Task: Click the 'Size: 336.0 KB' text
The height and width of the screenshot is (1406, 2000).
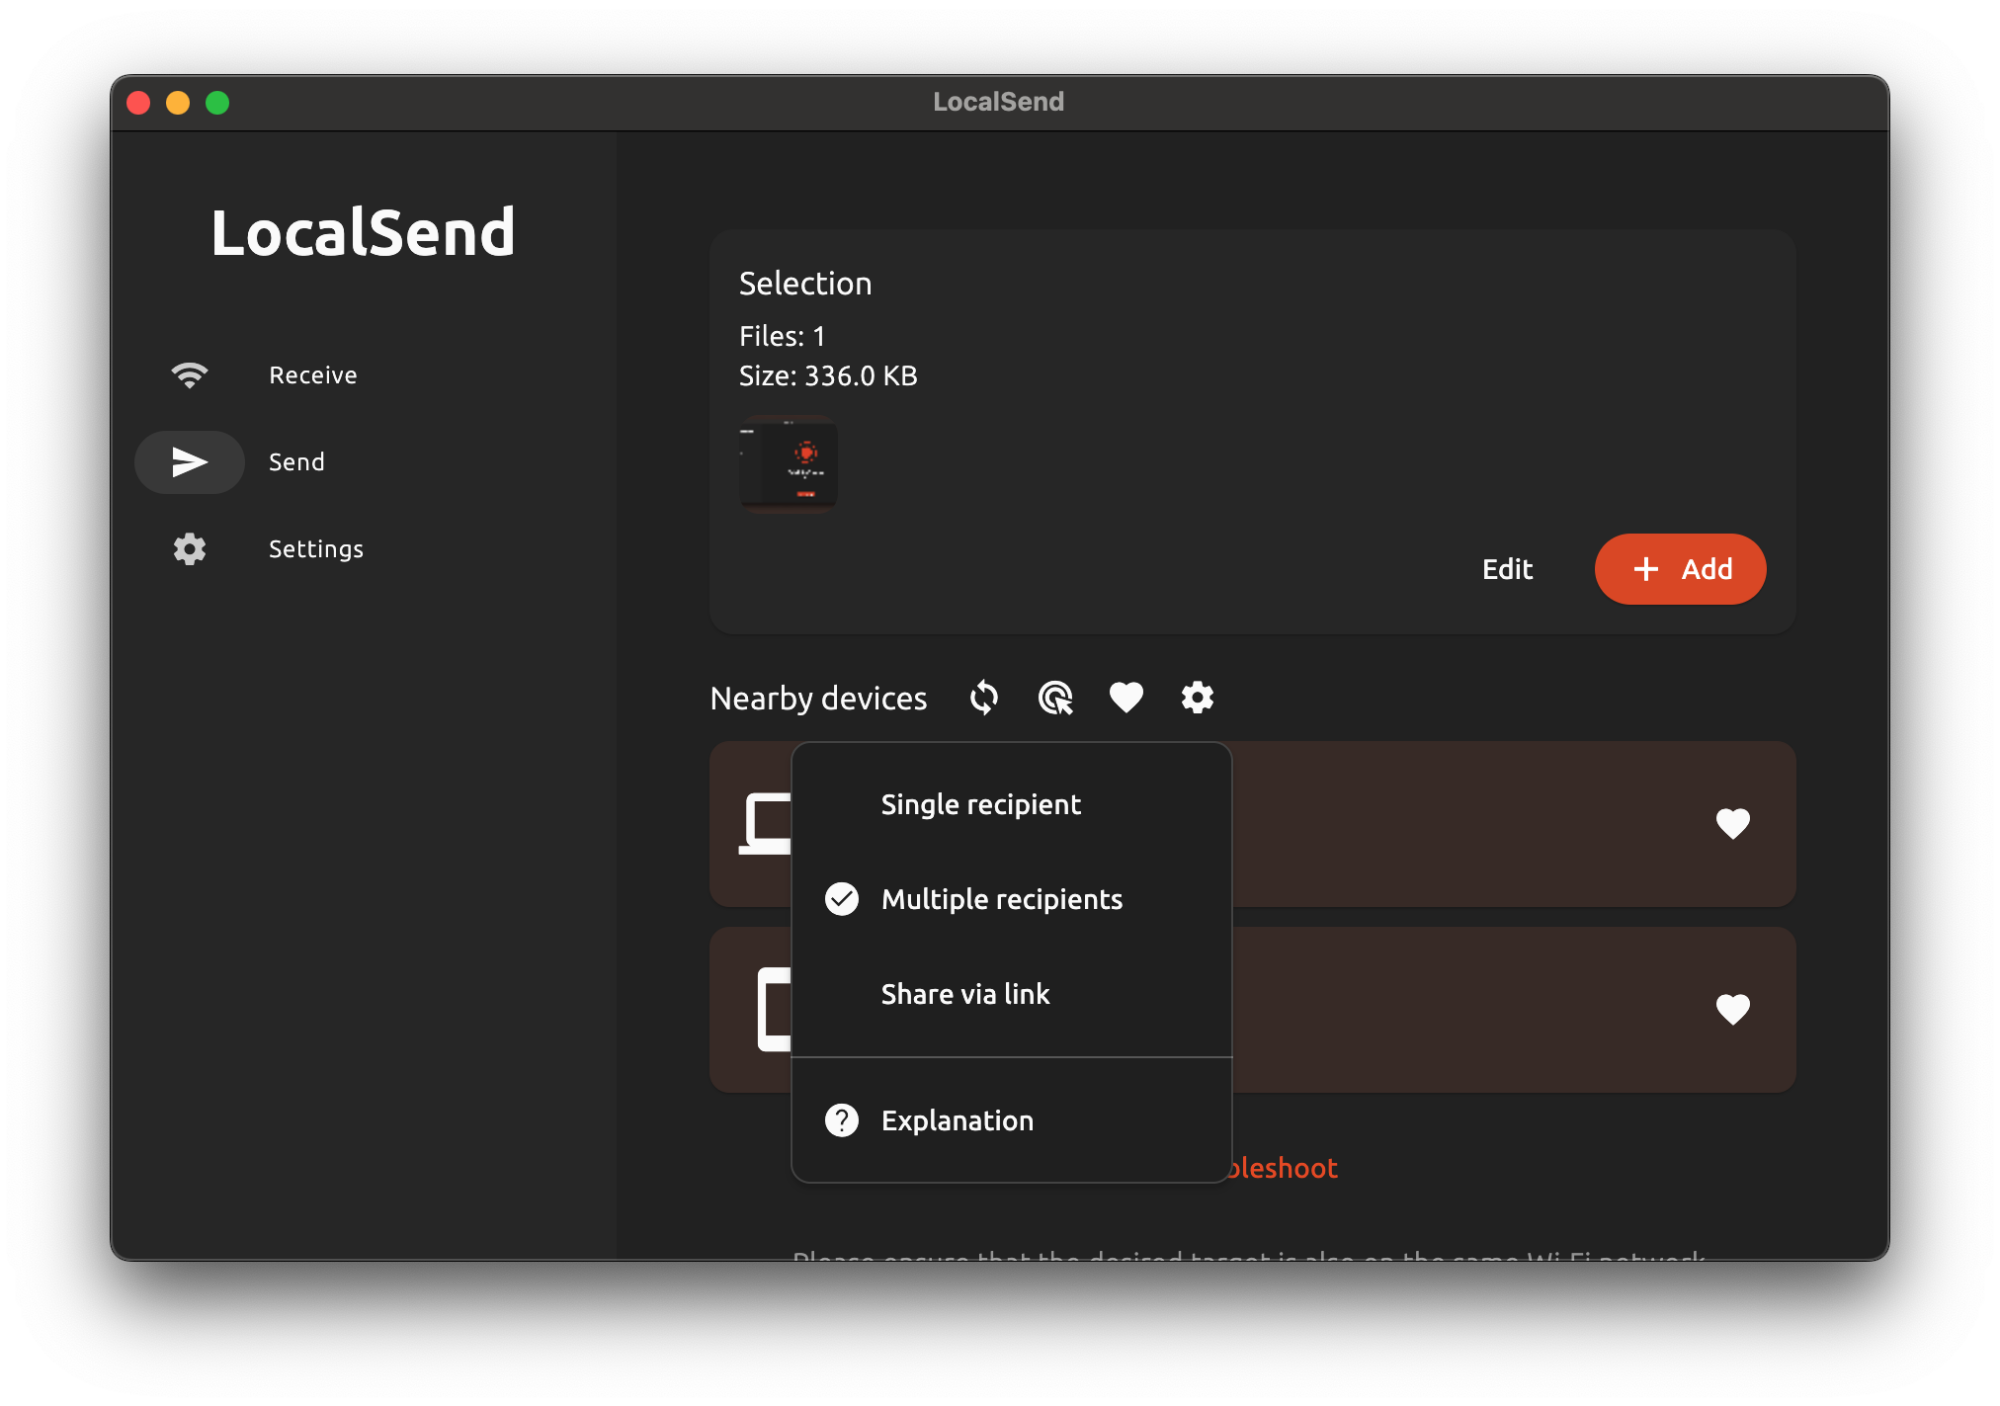Action: tap(828, 376)
